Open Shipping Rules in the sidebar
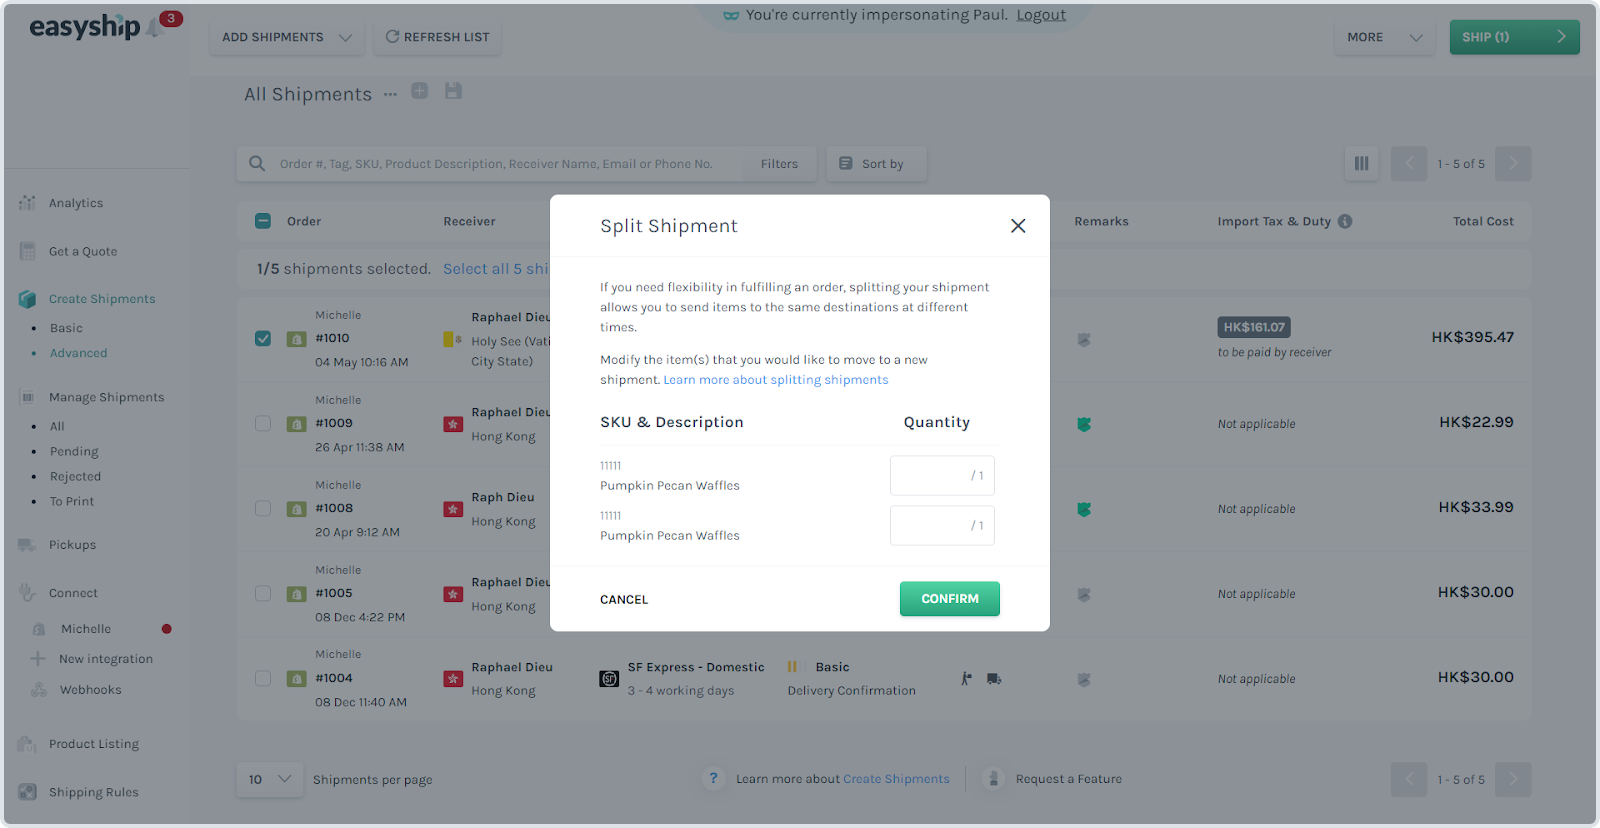 point(94,792)
